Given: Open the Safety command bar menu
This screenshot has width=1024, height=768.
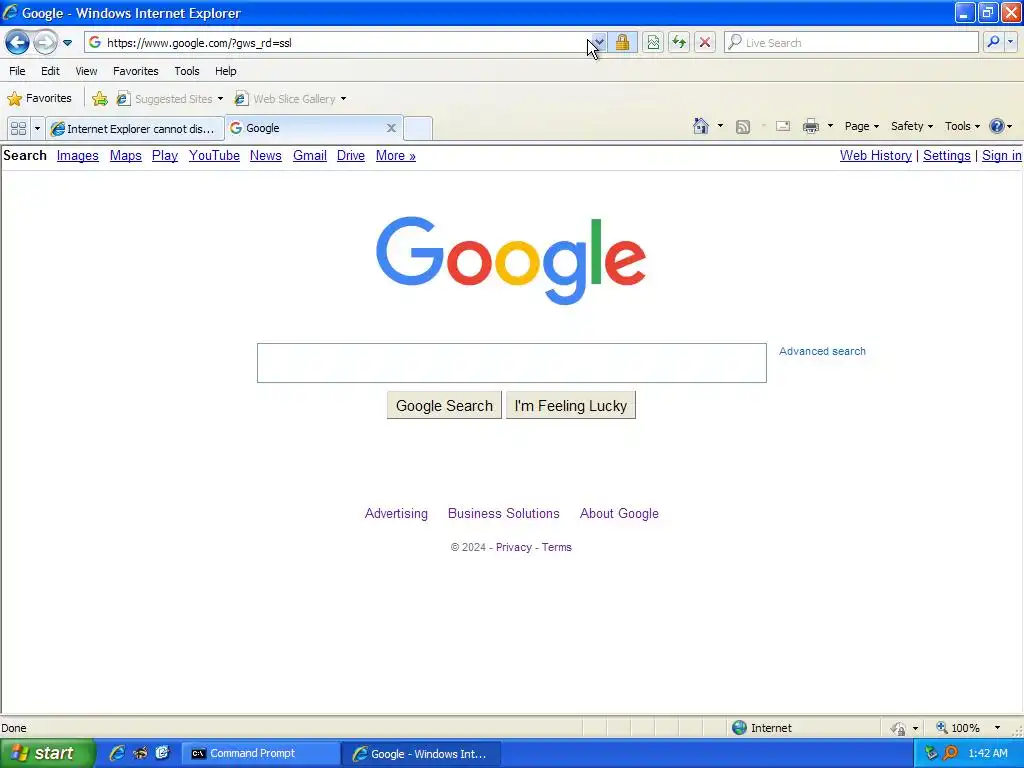Looking at the screenshot, I should point(912,126).
